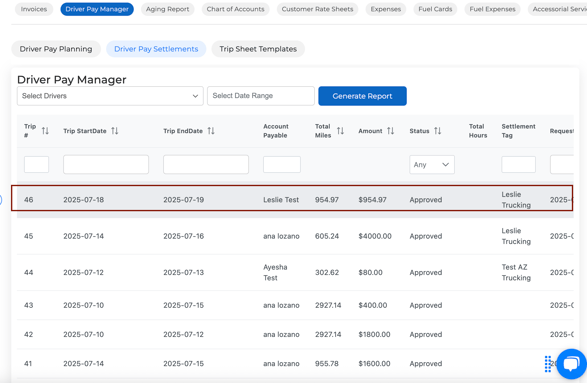Click the Select Date Range field
Screen dimensions: 587x383
pyautogui.click(x=261, y=96)
